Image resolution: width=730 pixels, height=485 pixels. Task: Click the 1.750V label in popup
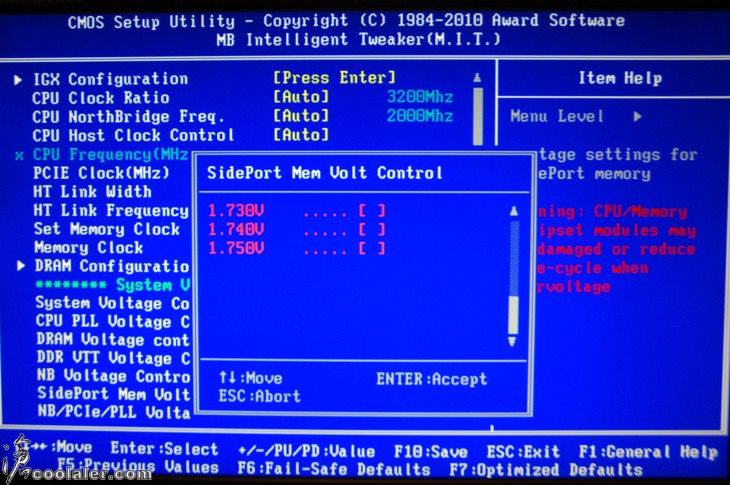click(236, 248)
